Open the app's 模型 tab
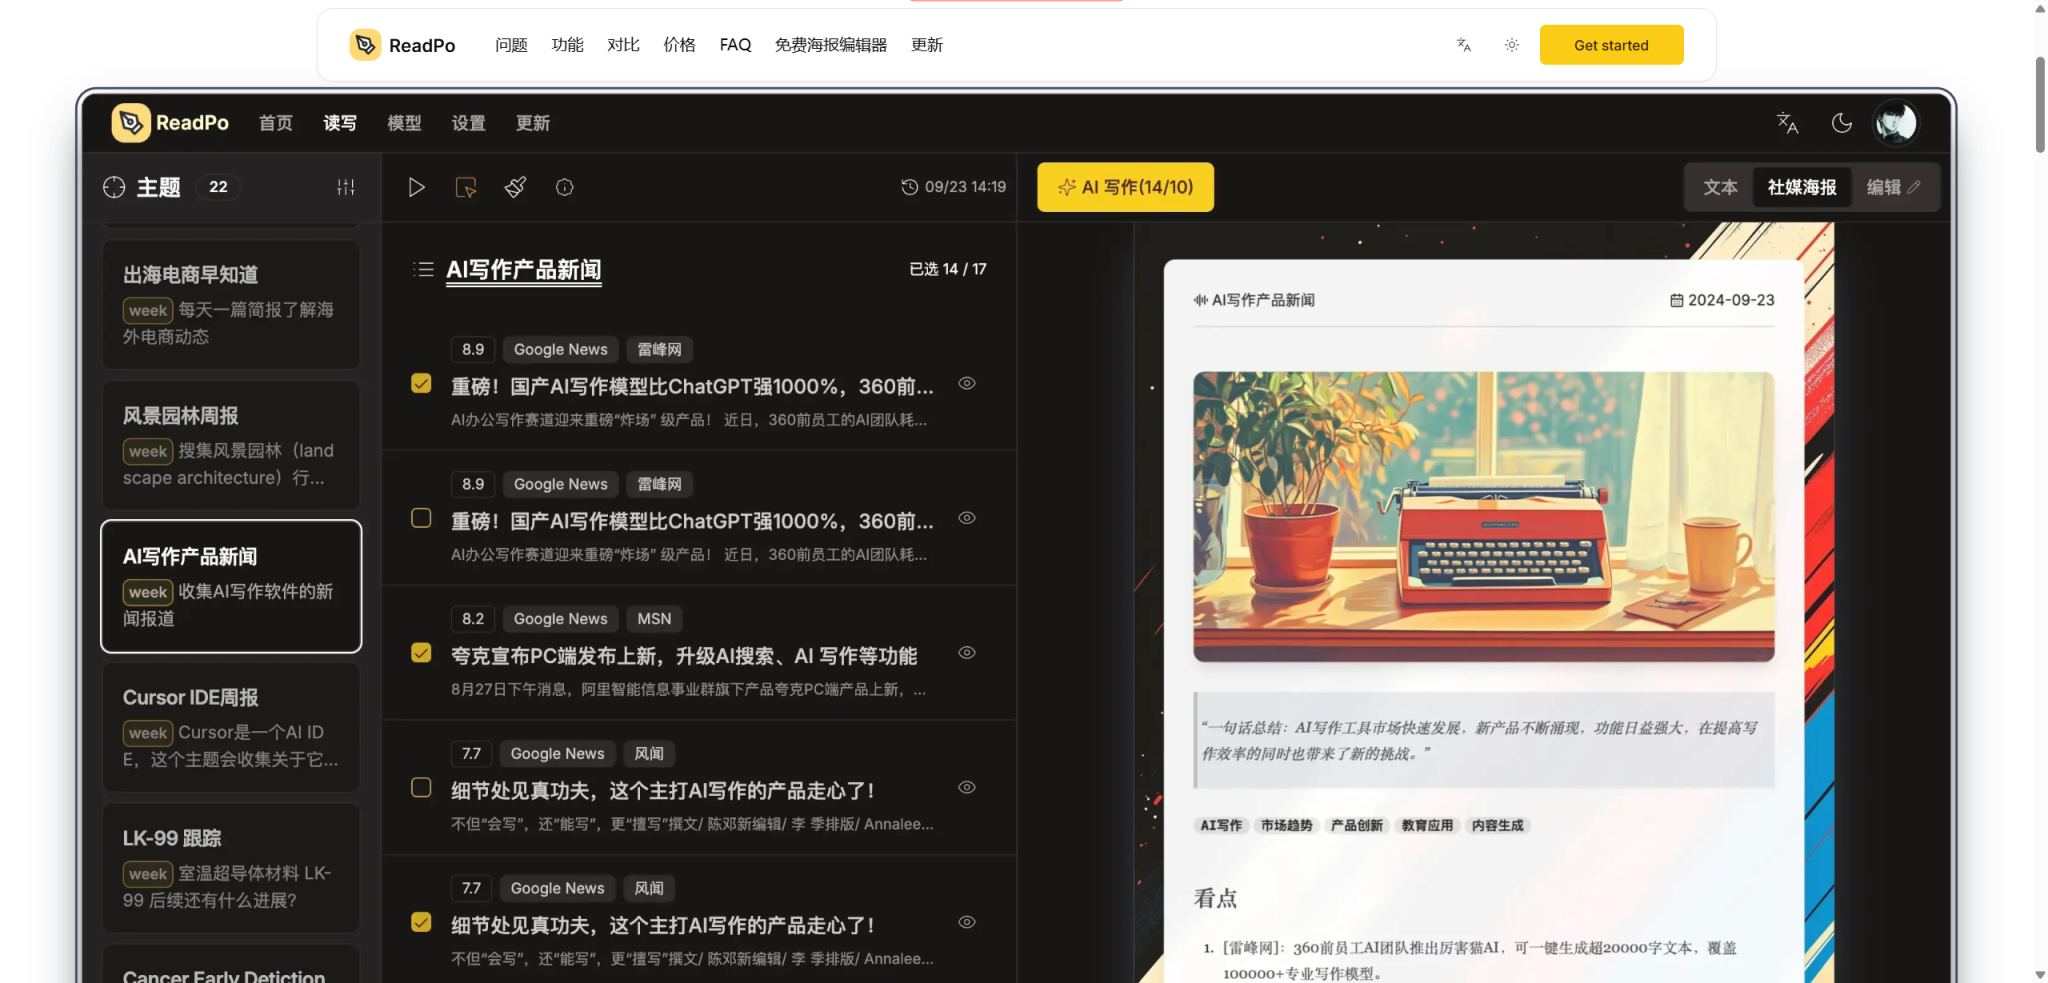 pyautogui.click(x=404, y=123)
